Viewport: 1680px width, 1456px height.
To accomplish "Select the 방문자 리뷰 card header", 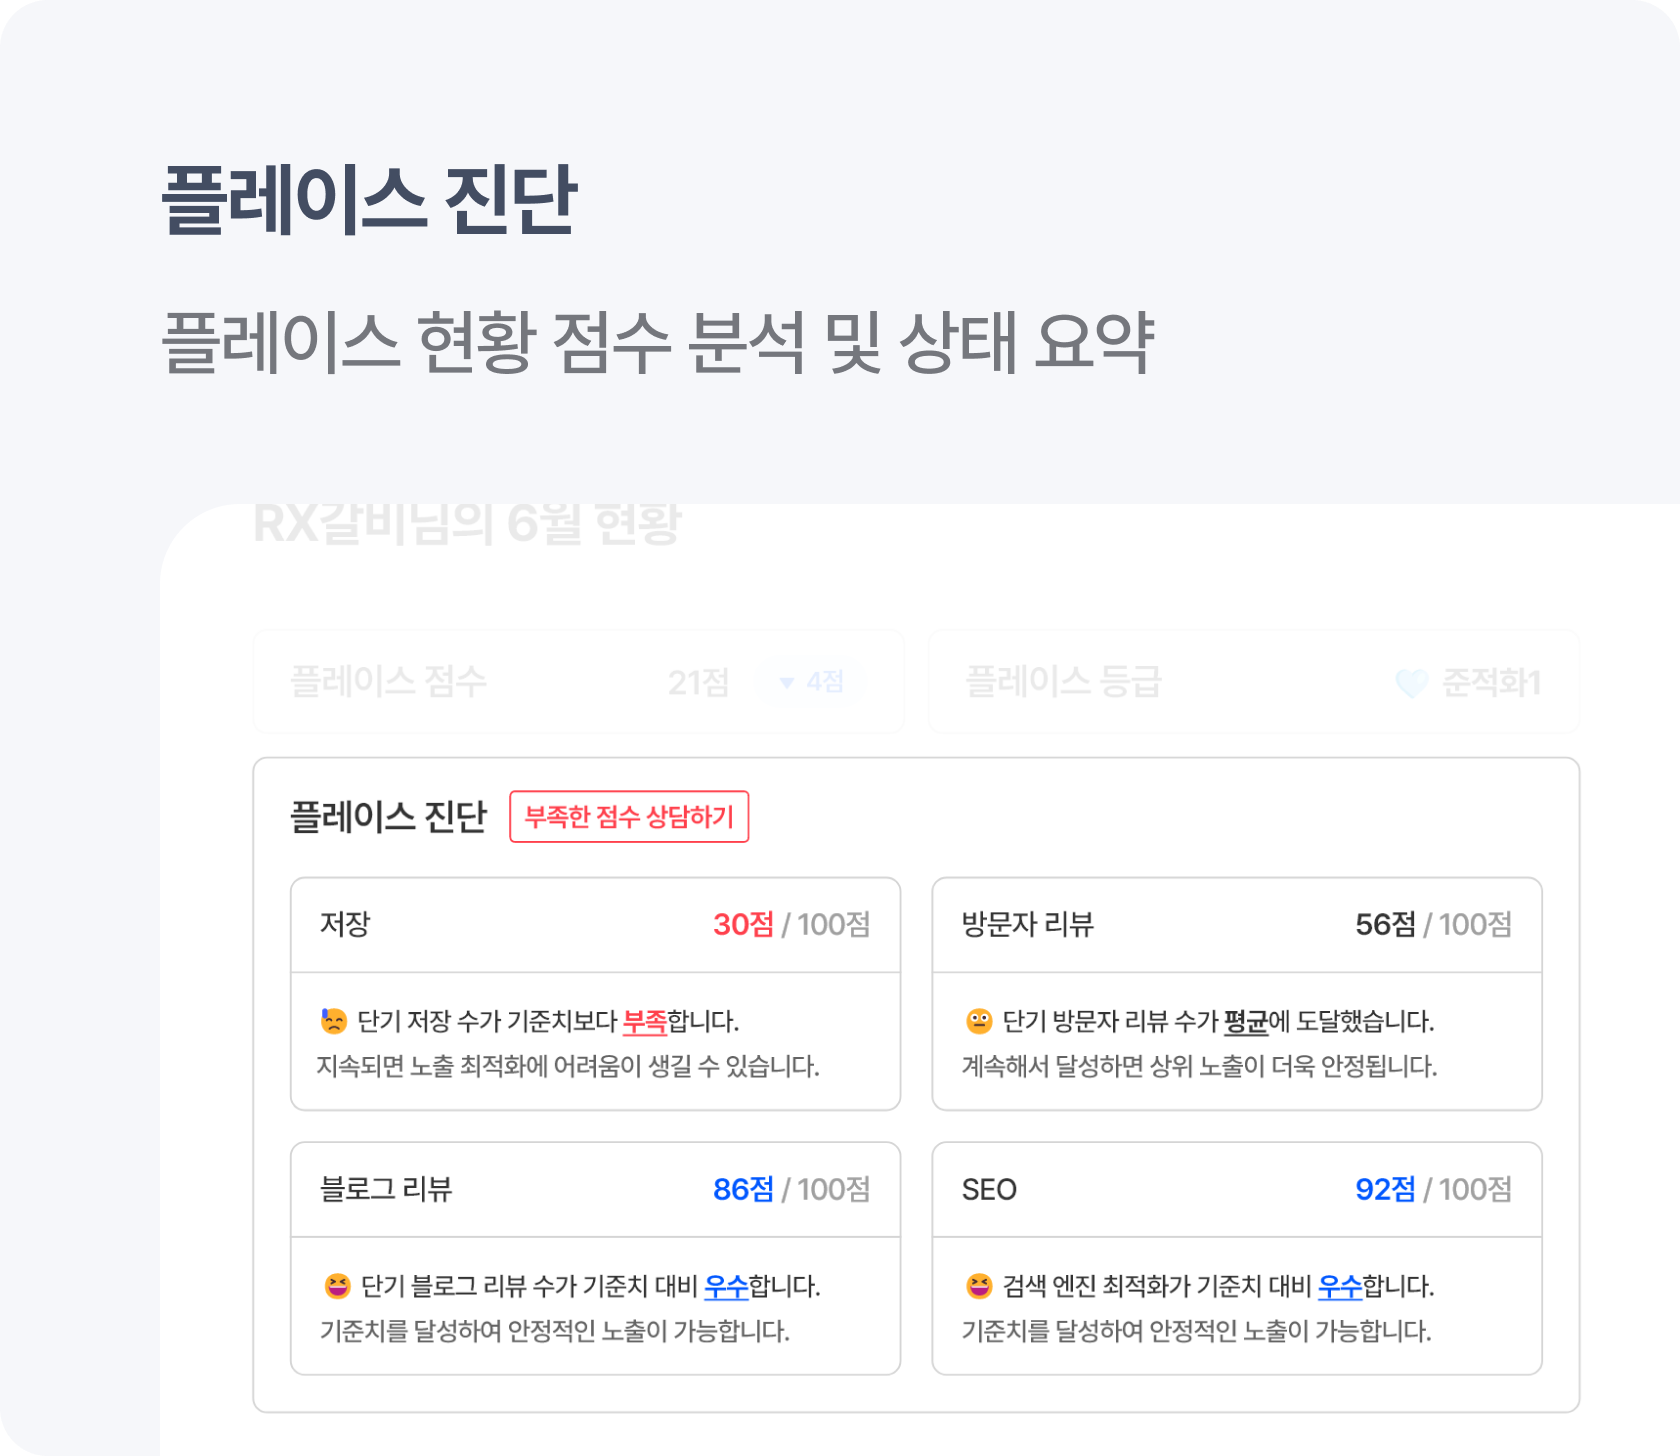I will tap(1236, 925).
